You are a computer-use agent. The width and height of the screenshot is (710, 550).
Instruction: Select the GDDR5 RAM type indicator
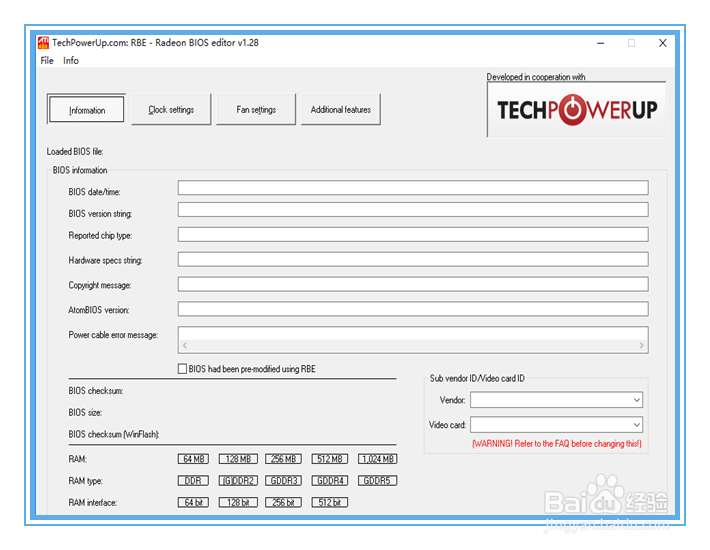378,481
